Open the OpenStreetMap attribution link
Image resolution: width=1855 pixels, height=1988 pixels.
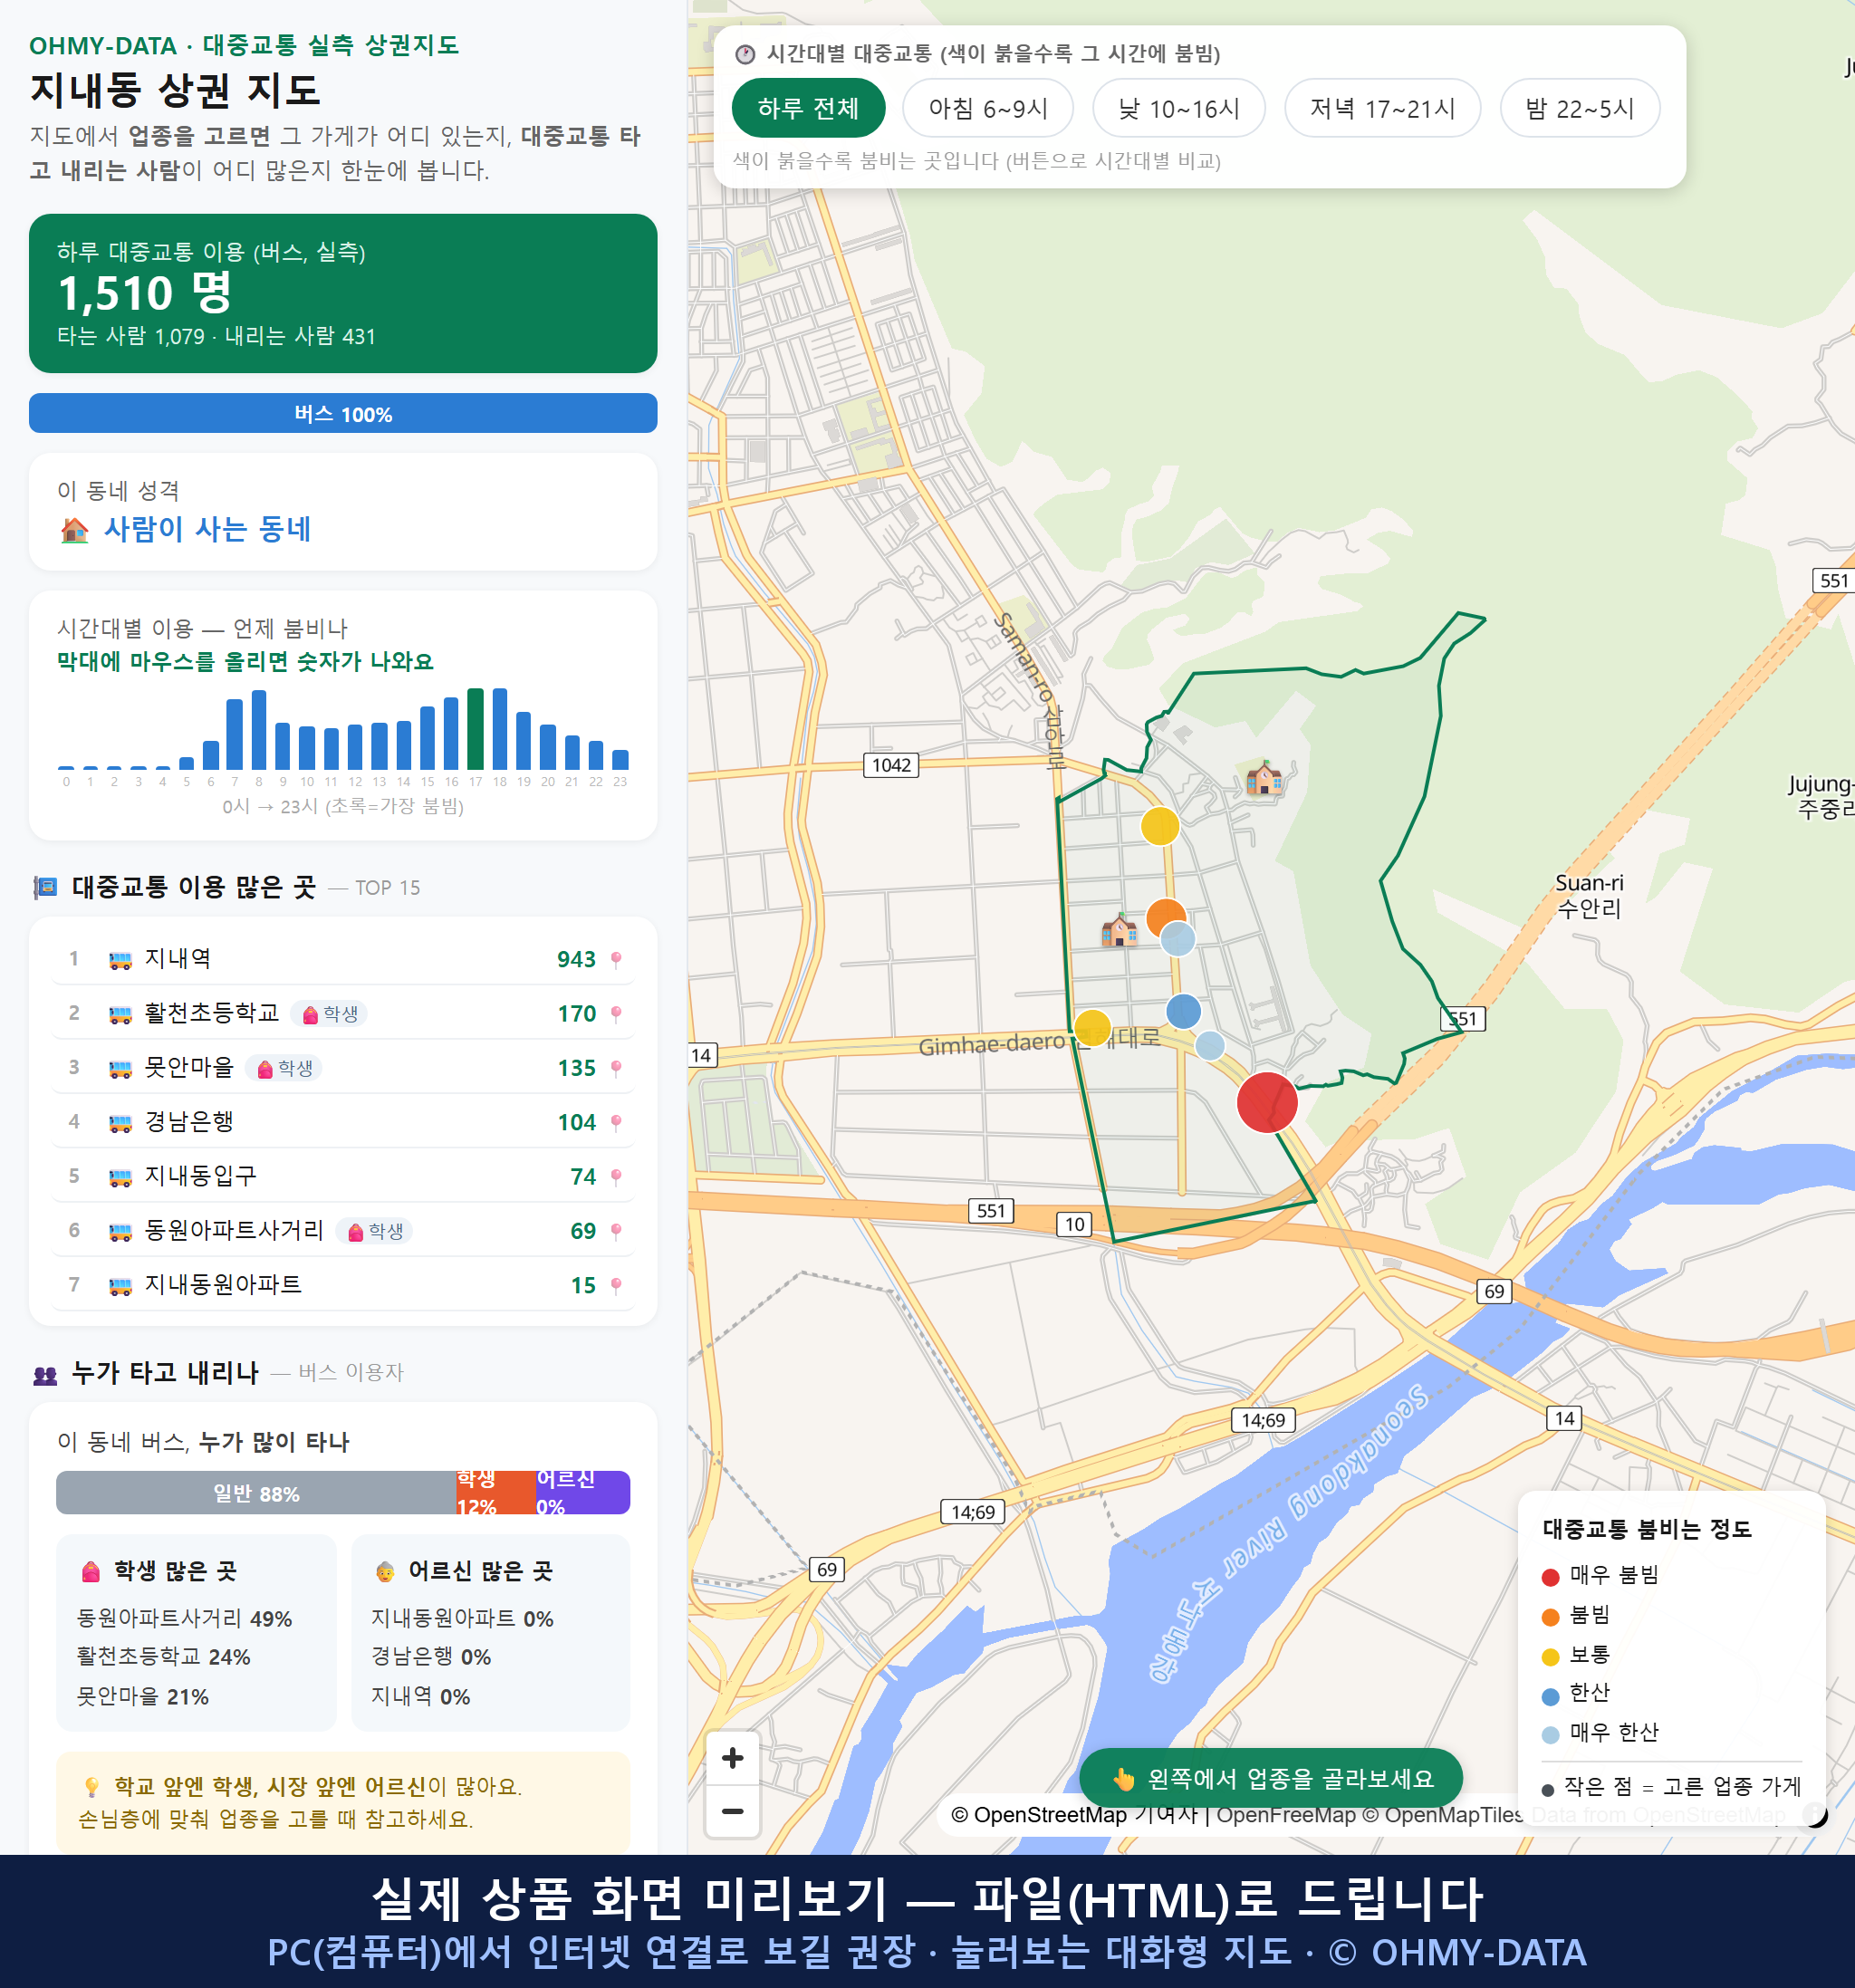click(x=1038, y=1814)
